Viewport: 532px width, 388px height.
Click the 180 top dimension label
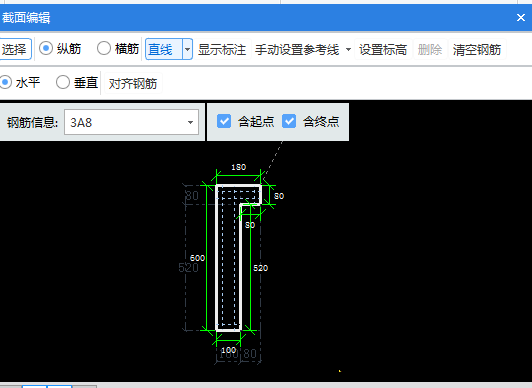click(239, 167)
